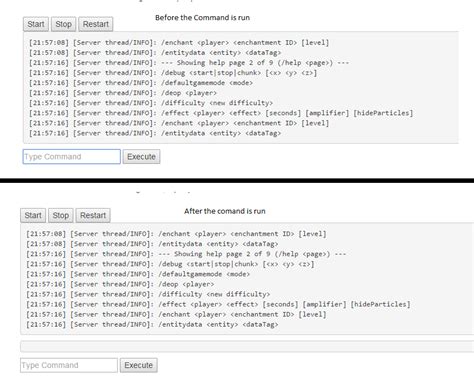Select 21:57:08 '/entitydata' line in After log
The image size is (474, 387).
tap(152, 244)
